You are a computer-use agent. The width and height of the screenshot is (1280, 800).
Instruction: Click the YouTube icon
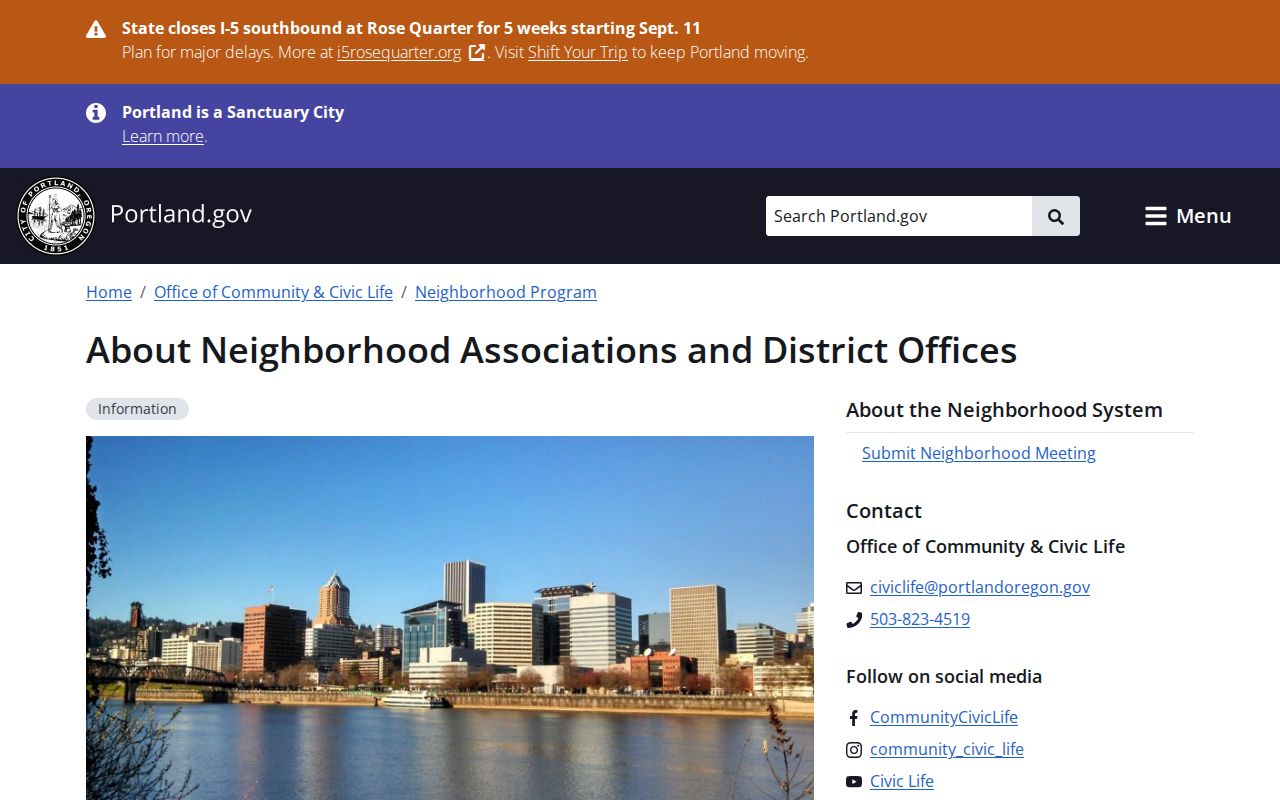(x=854, y=782)
